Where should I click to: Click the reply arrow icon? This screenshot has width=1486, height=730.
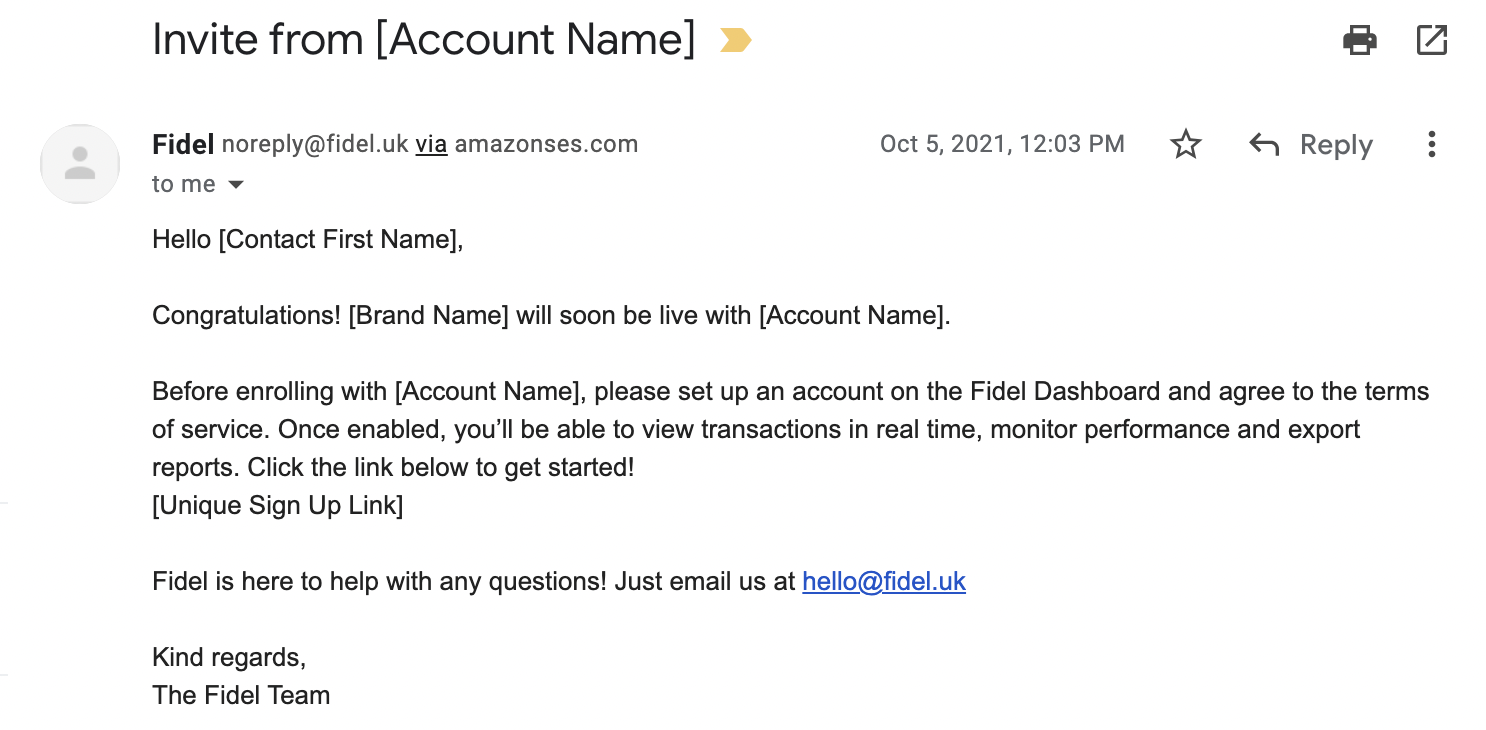click(x=1264, y=145)
